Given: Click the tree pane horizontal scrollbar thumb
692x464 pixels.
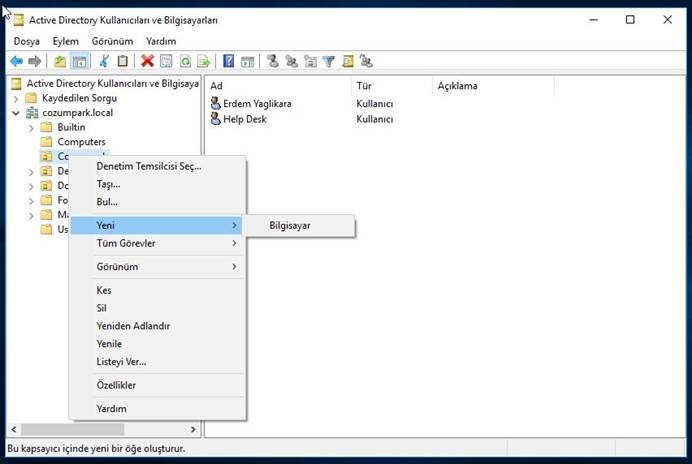Looking at the screenshot, I should pos(72,429).
